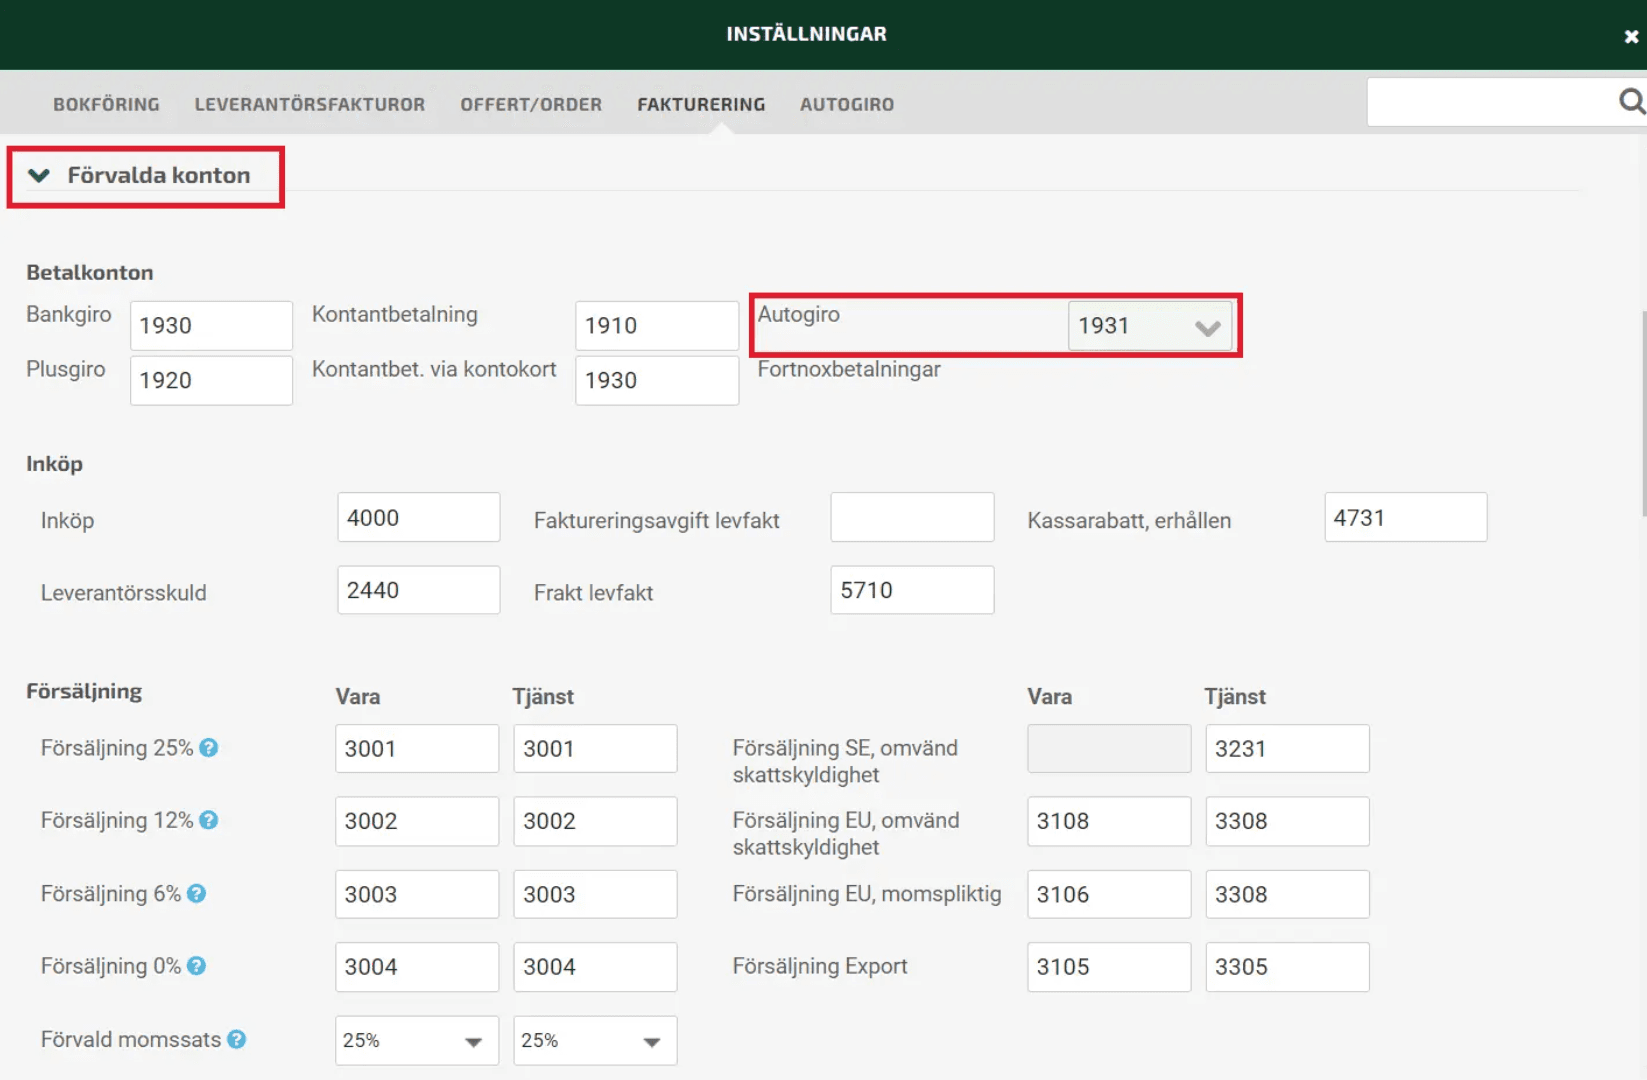Image resolution: width=1647 pixels, height=1080 pixels.
Task: Select the Fakturering tab
Action: (x=701, y=104)
